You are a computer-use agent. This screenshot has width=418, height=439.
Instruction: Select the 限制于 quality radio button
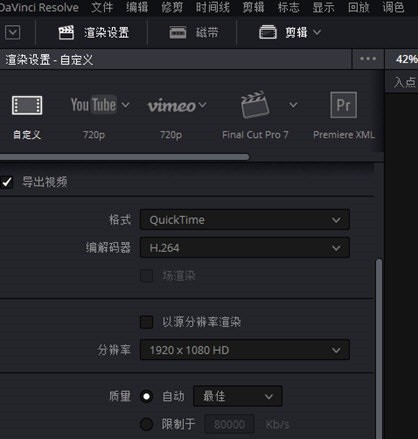[146, 424]
